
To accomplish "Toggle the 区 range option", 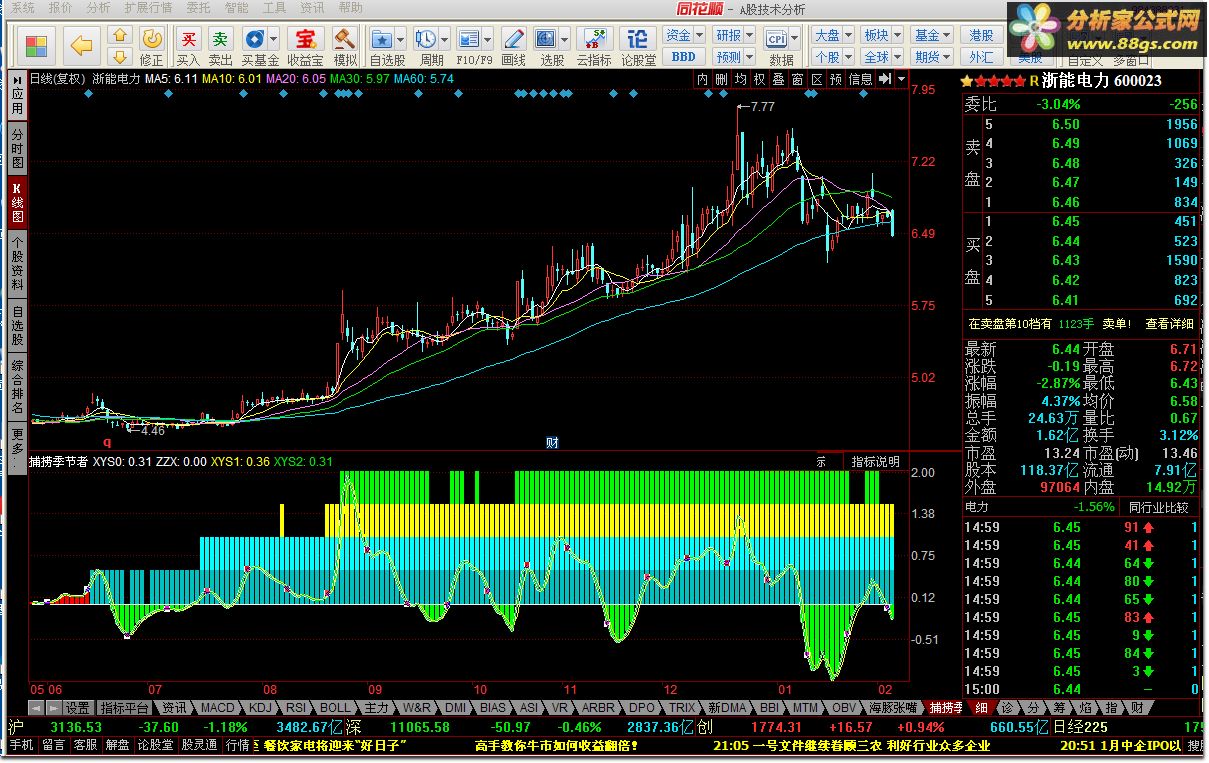I will (x=816, y=78).
